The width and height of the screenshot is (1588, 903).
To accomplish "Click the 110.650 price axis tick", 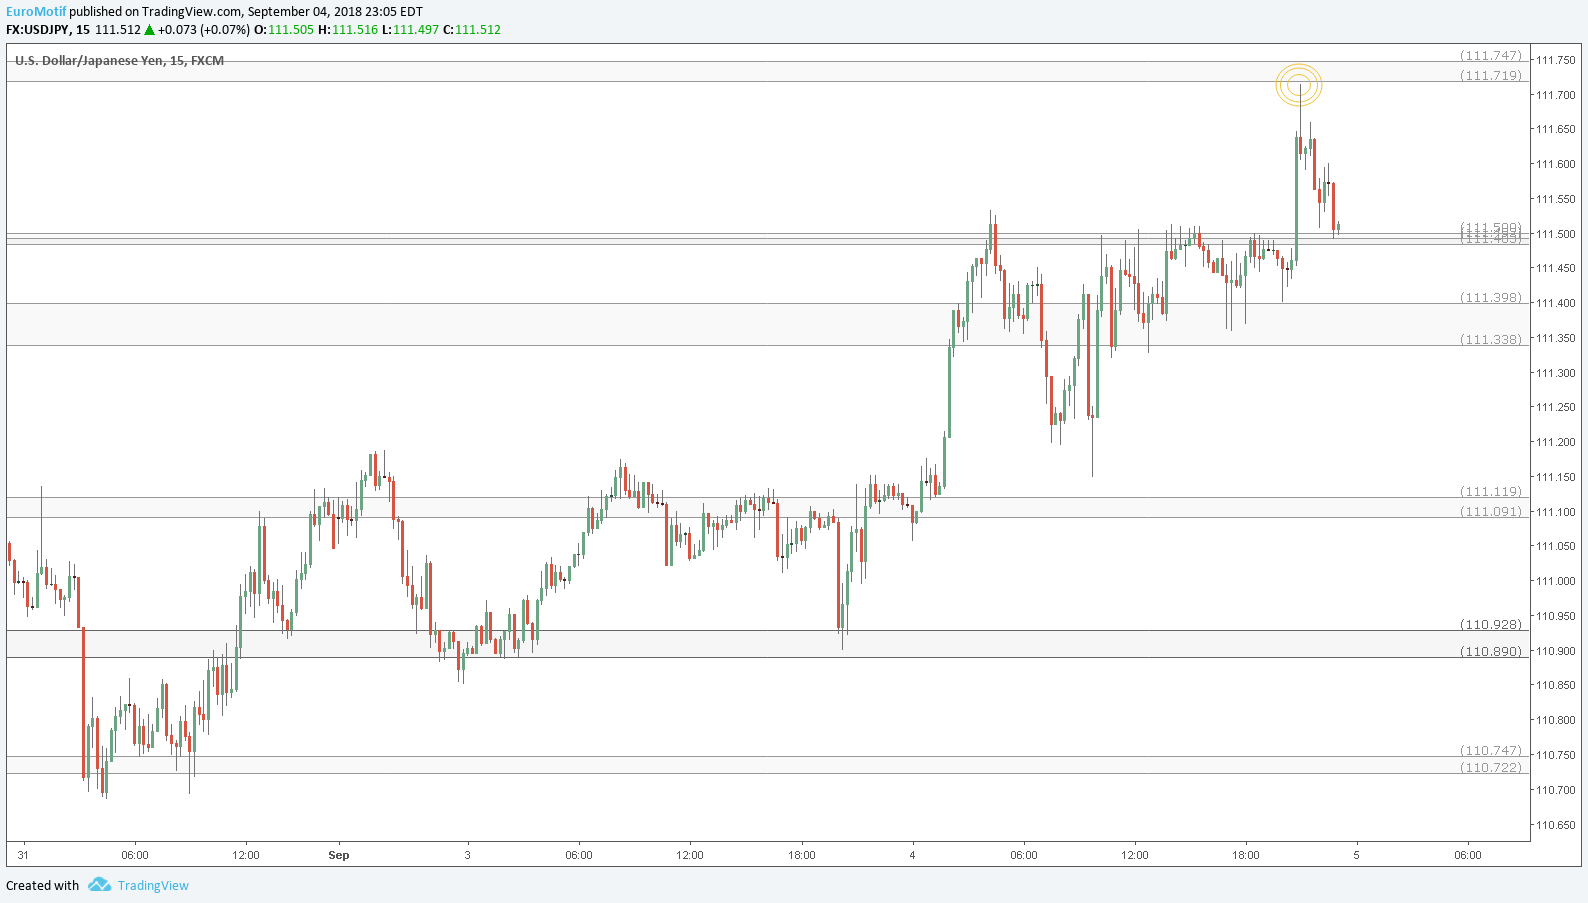I will (x=1555, y=825).
